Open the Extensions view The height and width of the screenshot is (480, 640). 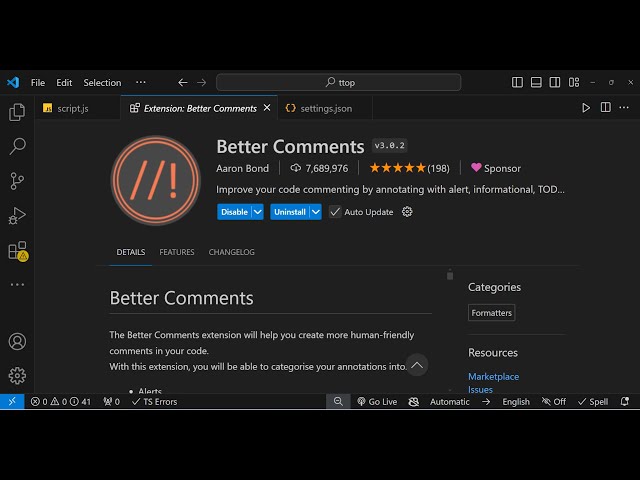17,251
